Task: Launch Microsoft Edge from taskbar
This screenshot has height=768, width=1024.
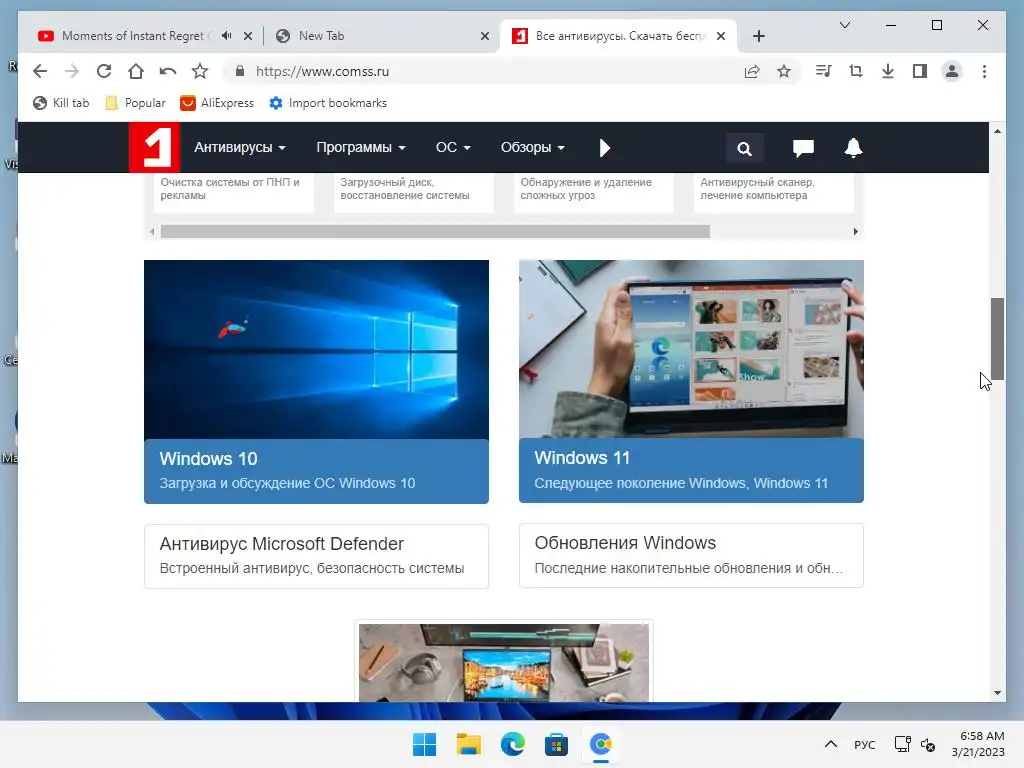Action: 513,744
